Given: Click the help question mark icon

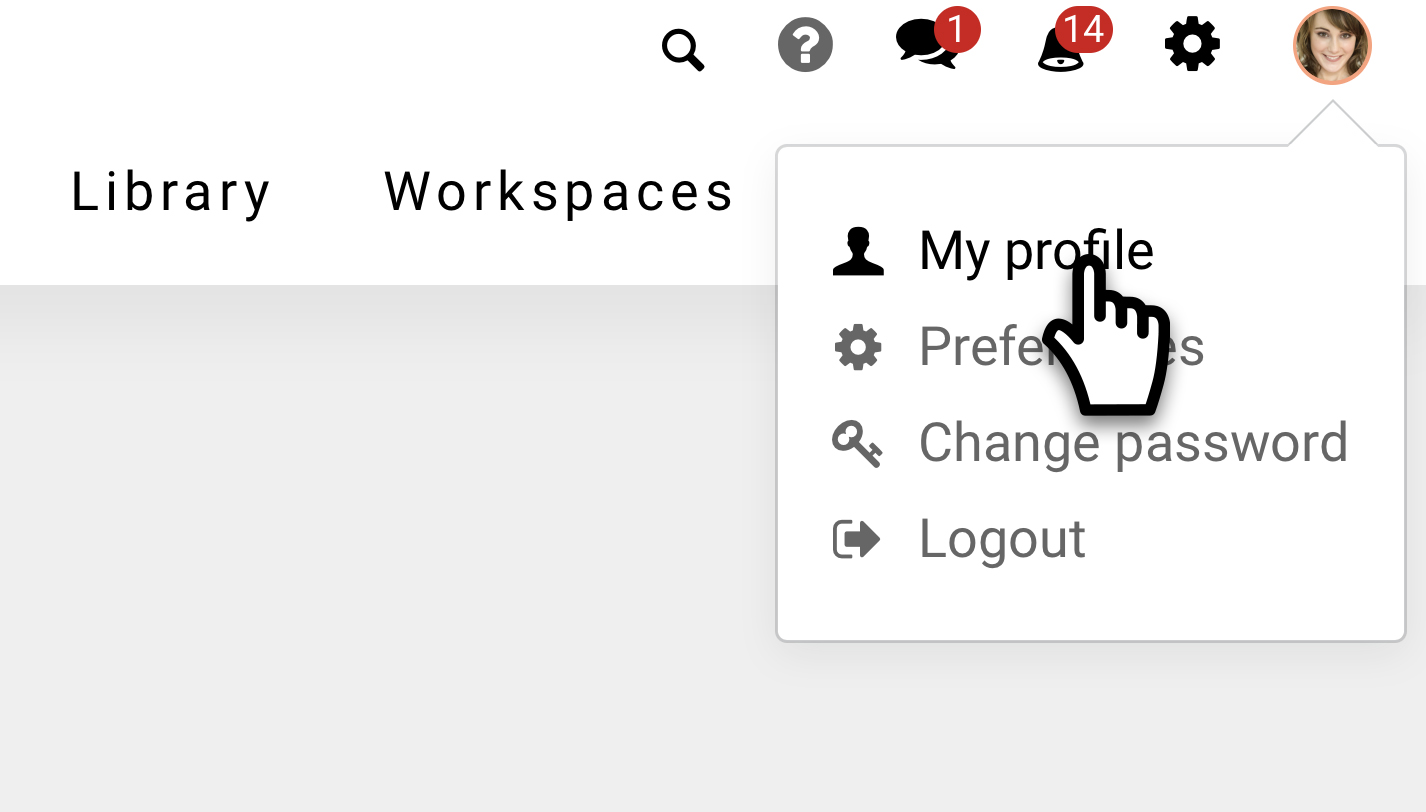Looking at the screenshot, I should (x=805, y=46).
